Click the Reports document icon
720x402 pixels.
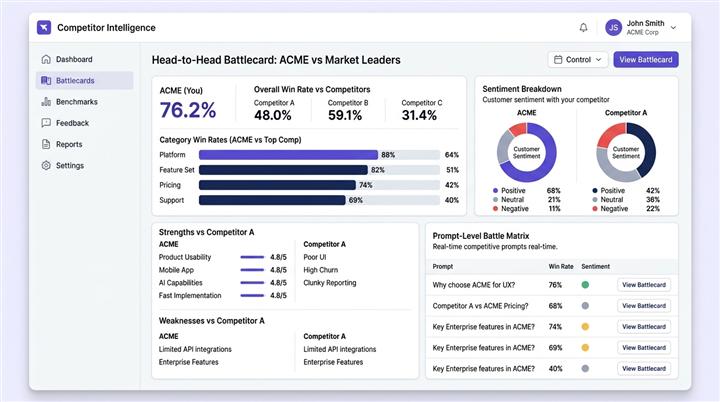(x=46, y=144)
